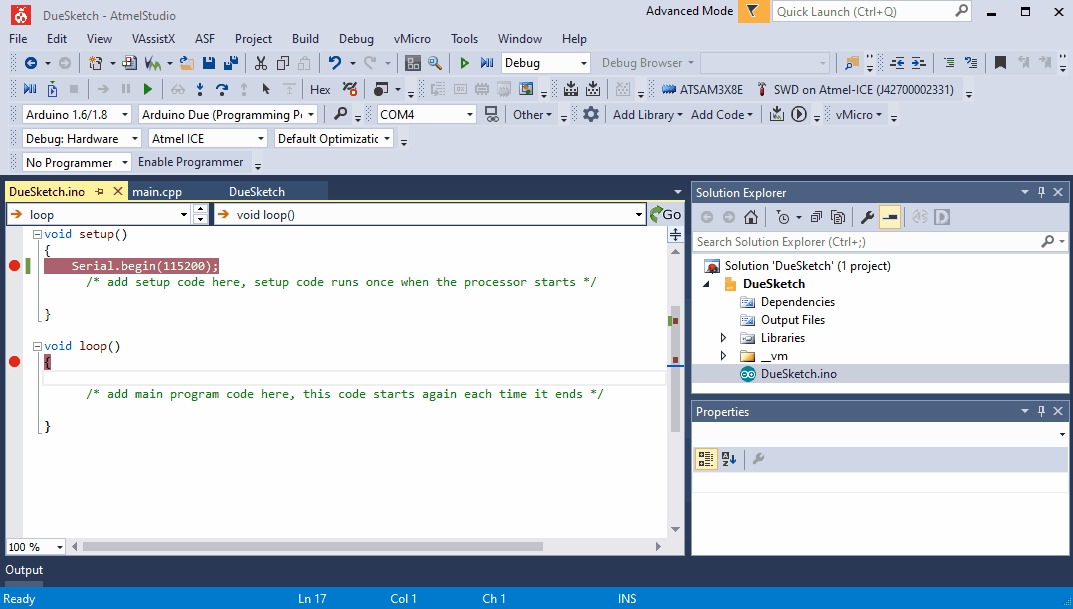Click Start Without Debugging green play icon
Viewport: 1073px width, 609px height.
tap(465, 63)
